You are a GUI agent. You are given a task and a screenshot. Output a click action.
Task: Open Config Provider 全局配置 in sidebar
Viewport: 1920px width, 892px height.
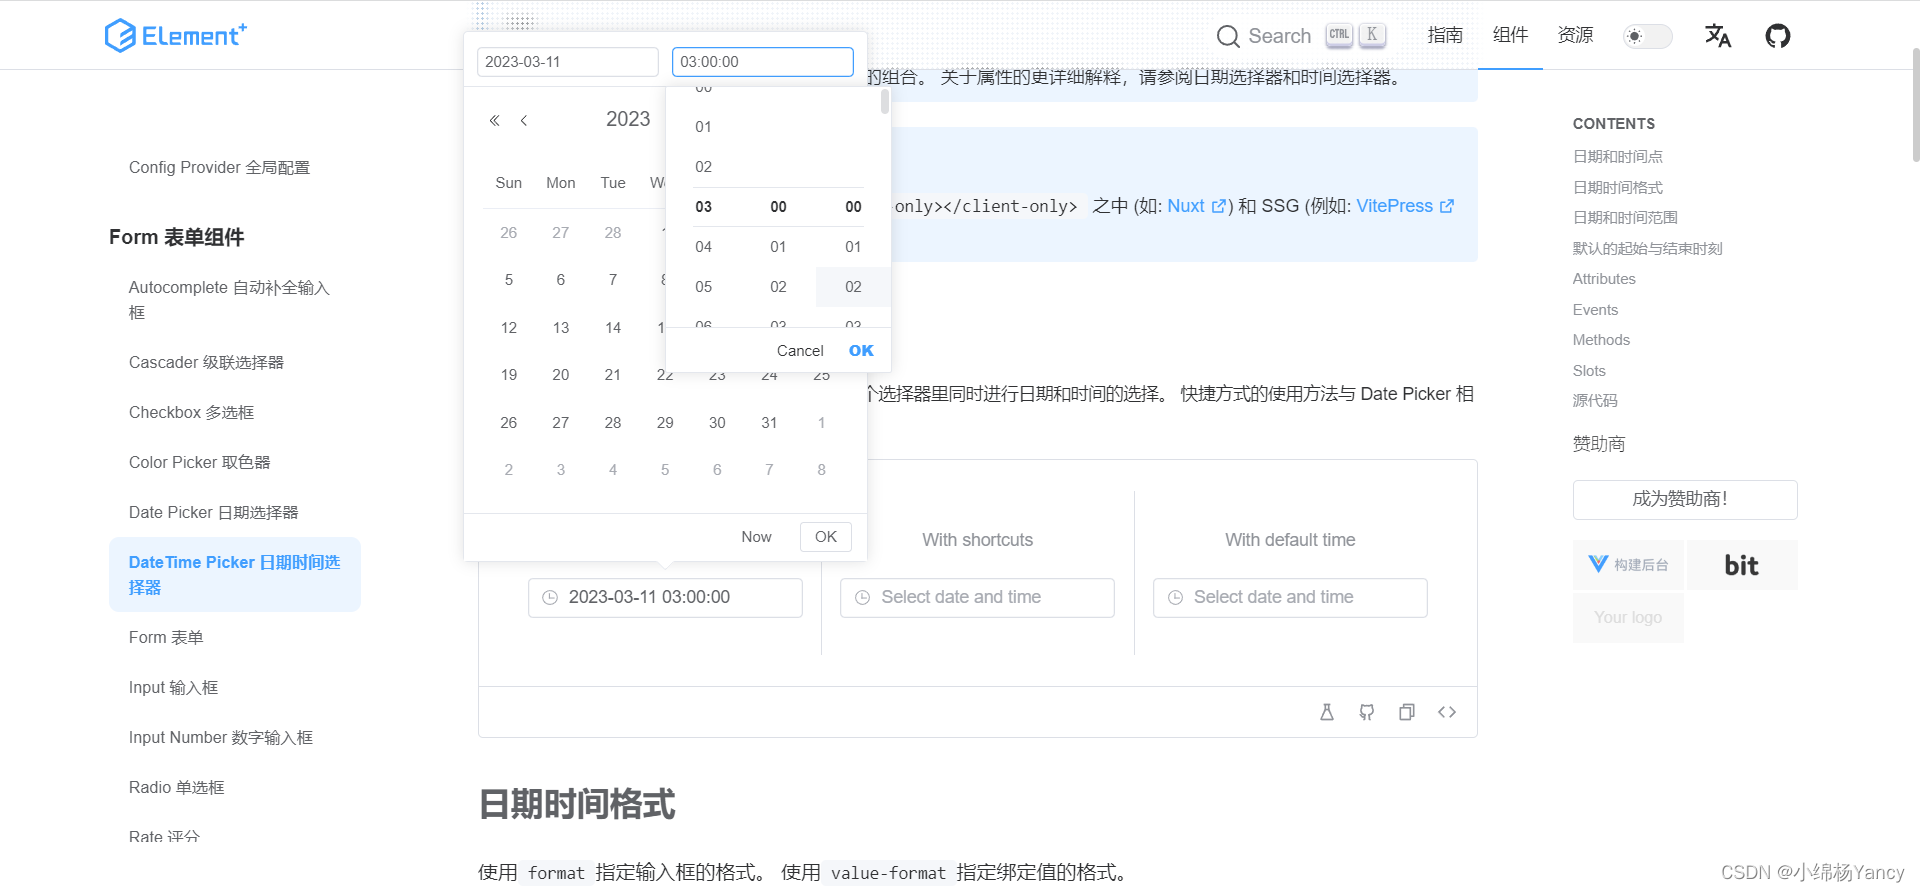point(219,168)
